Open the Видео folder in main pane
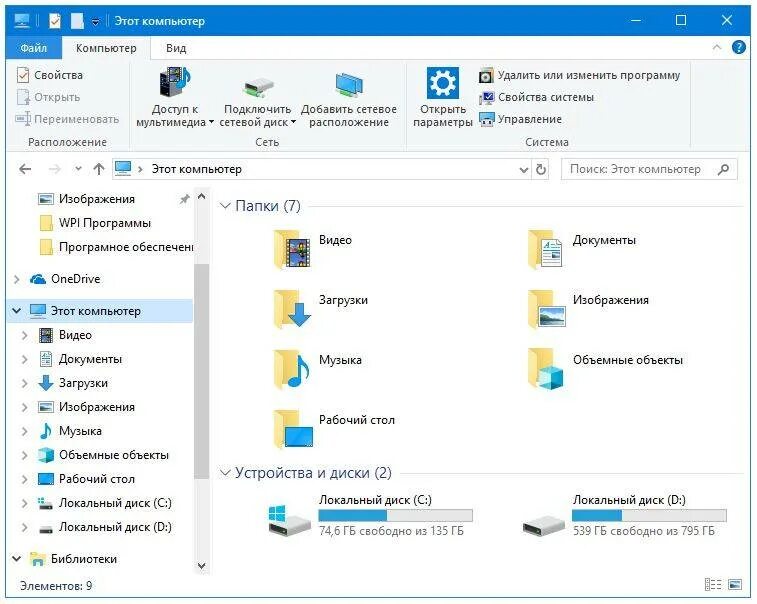 coord(313,250)
